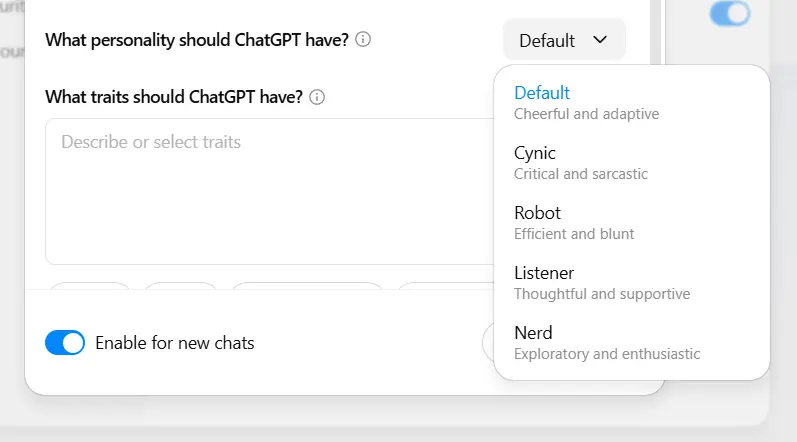Choose the Nerd personality option

pos(632,342)
